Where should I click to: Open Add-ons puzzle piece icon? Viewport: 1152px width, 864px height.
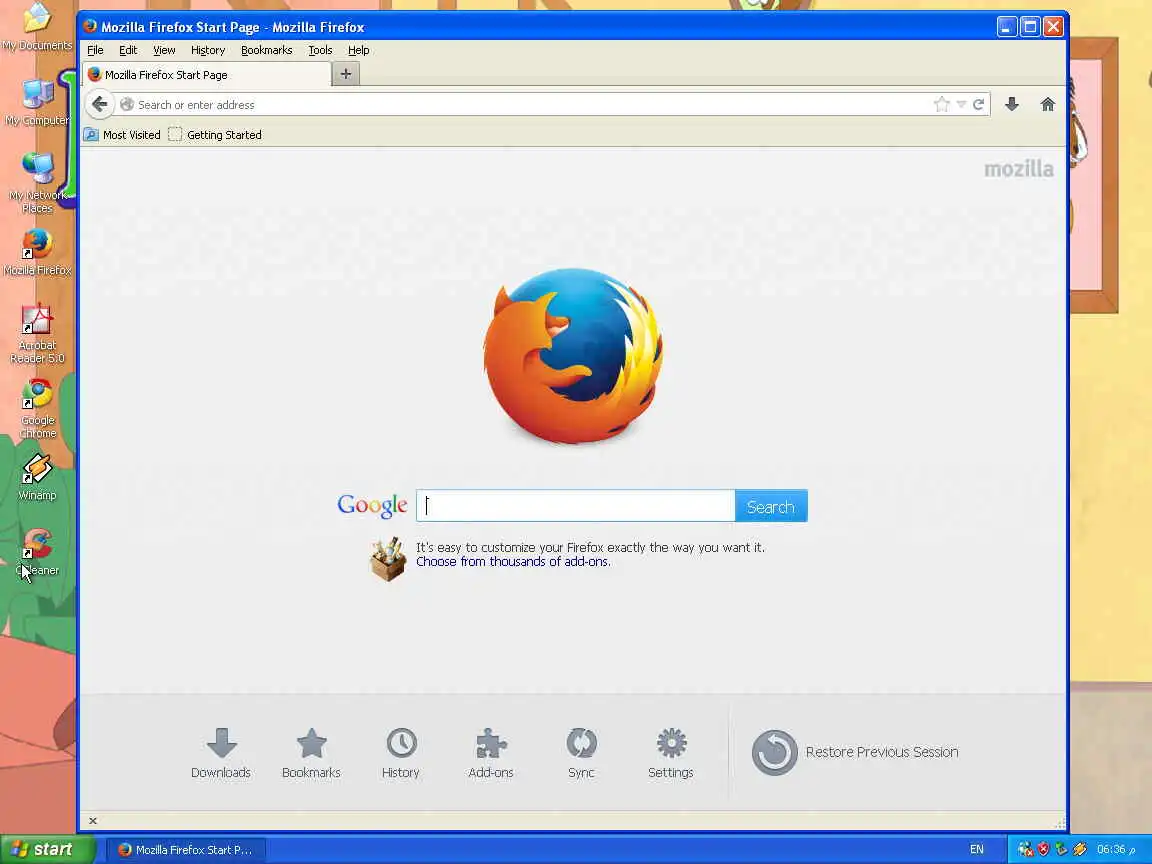(491, 753)
